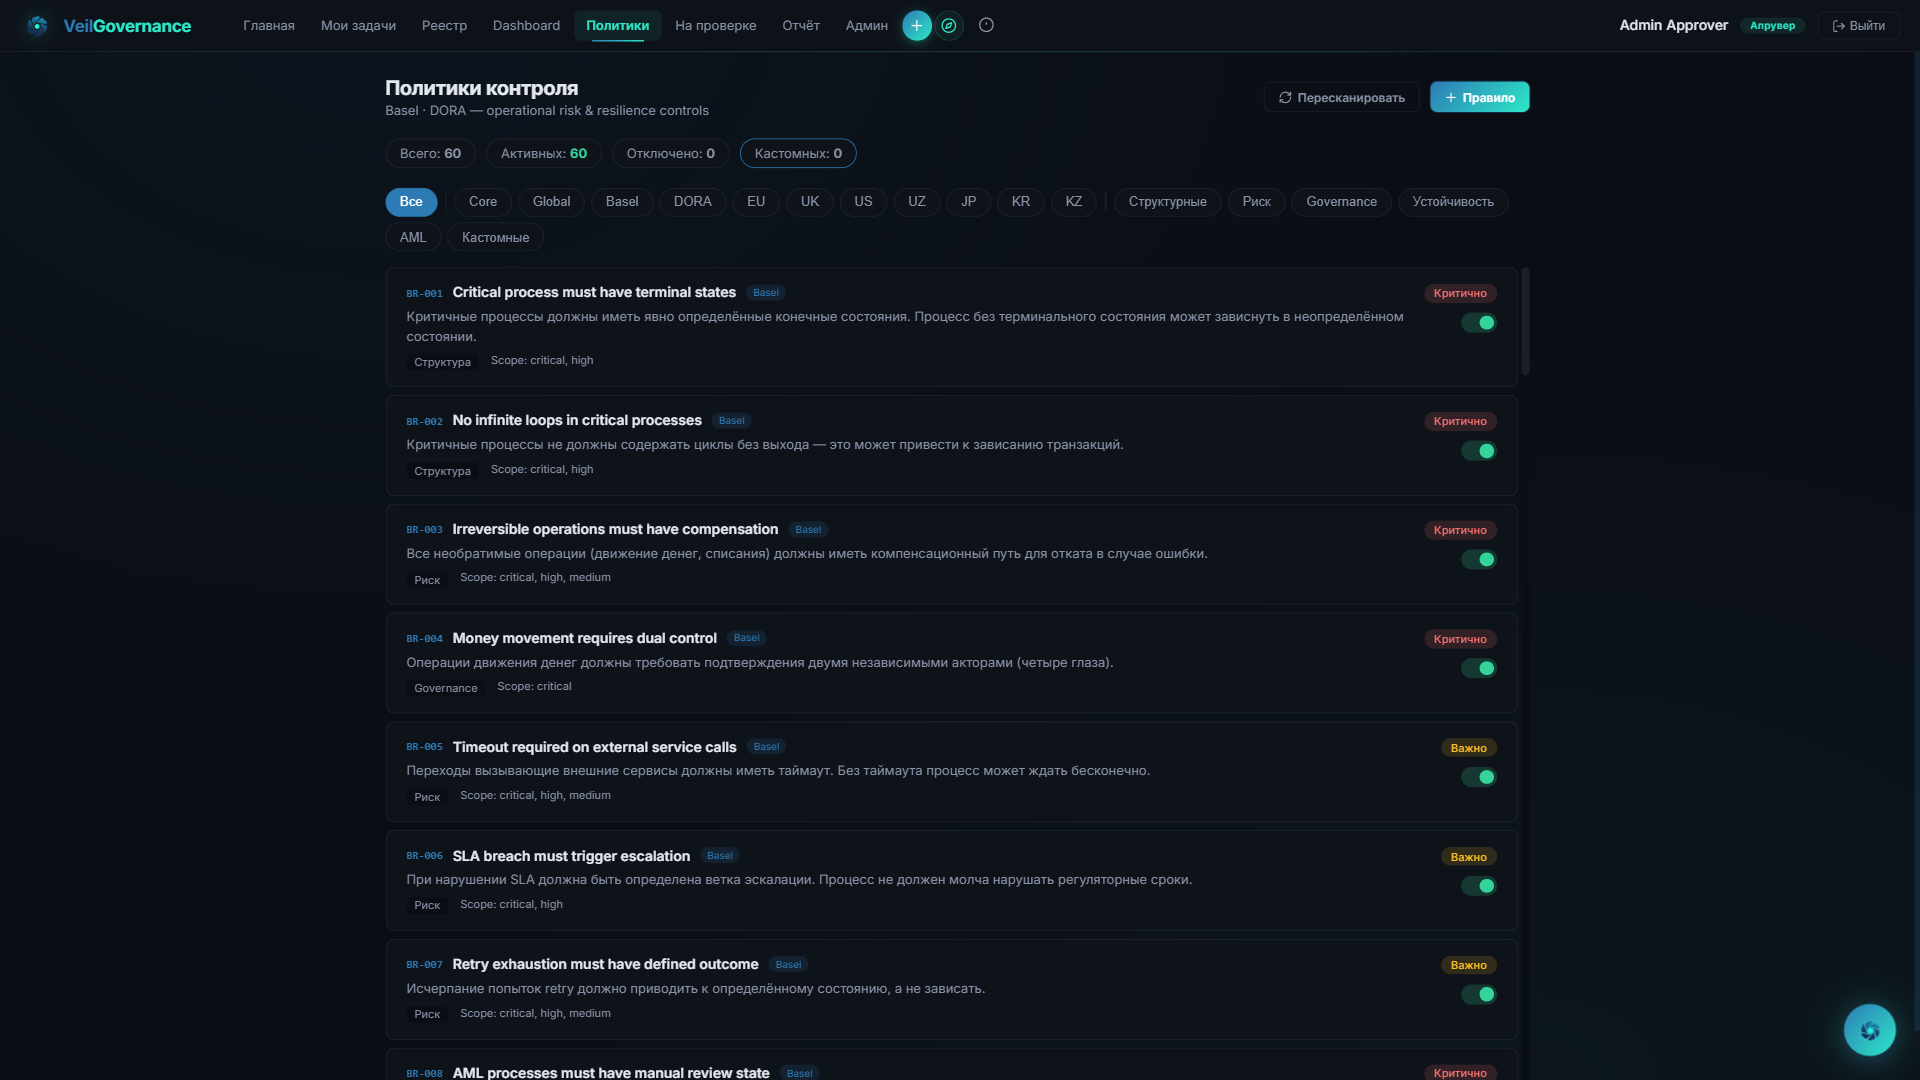This screenshot has height=1080, width=1920.
Task: Filter rules by DORA chip
Action: pos(692,201)
